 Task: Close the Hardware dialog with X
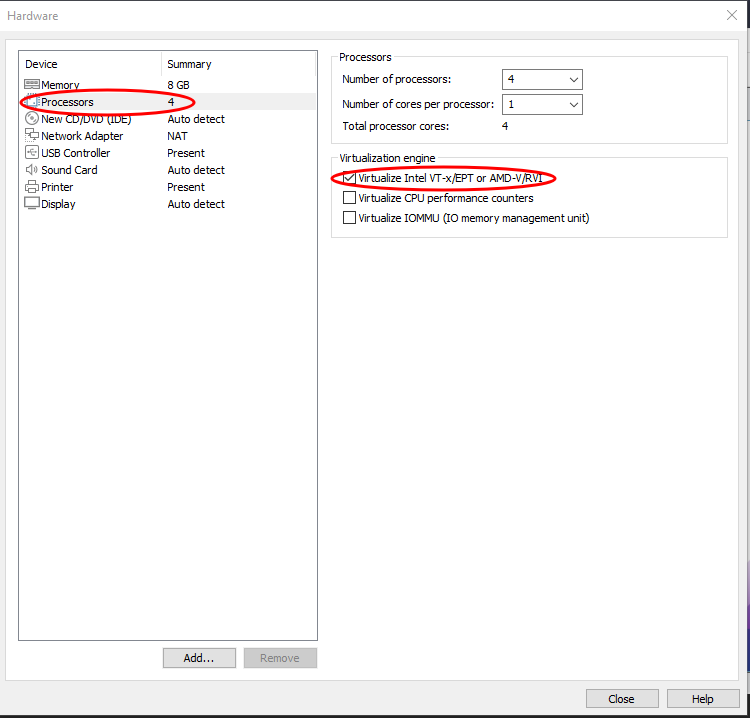(732, 15)
